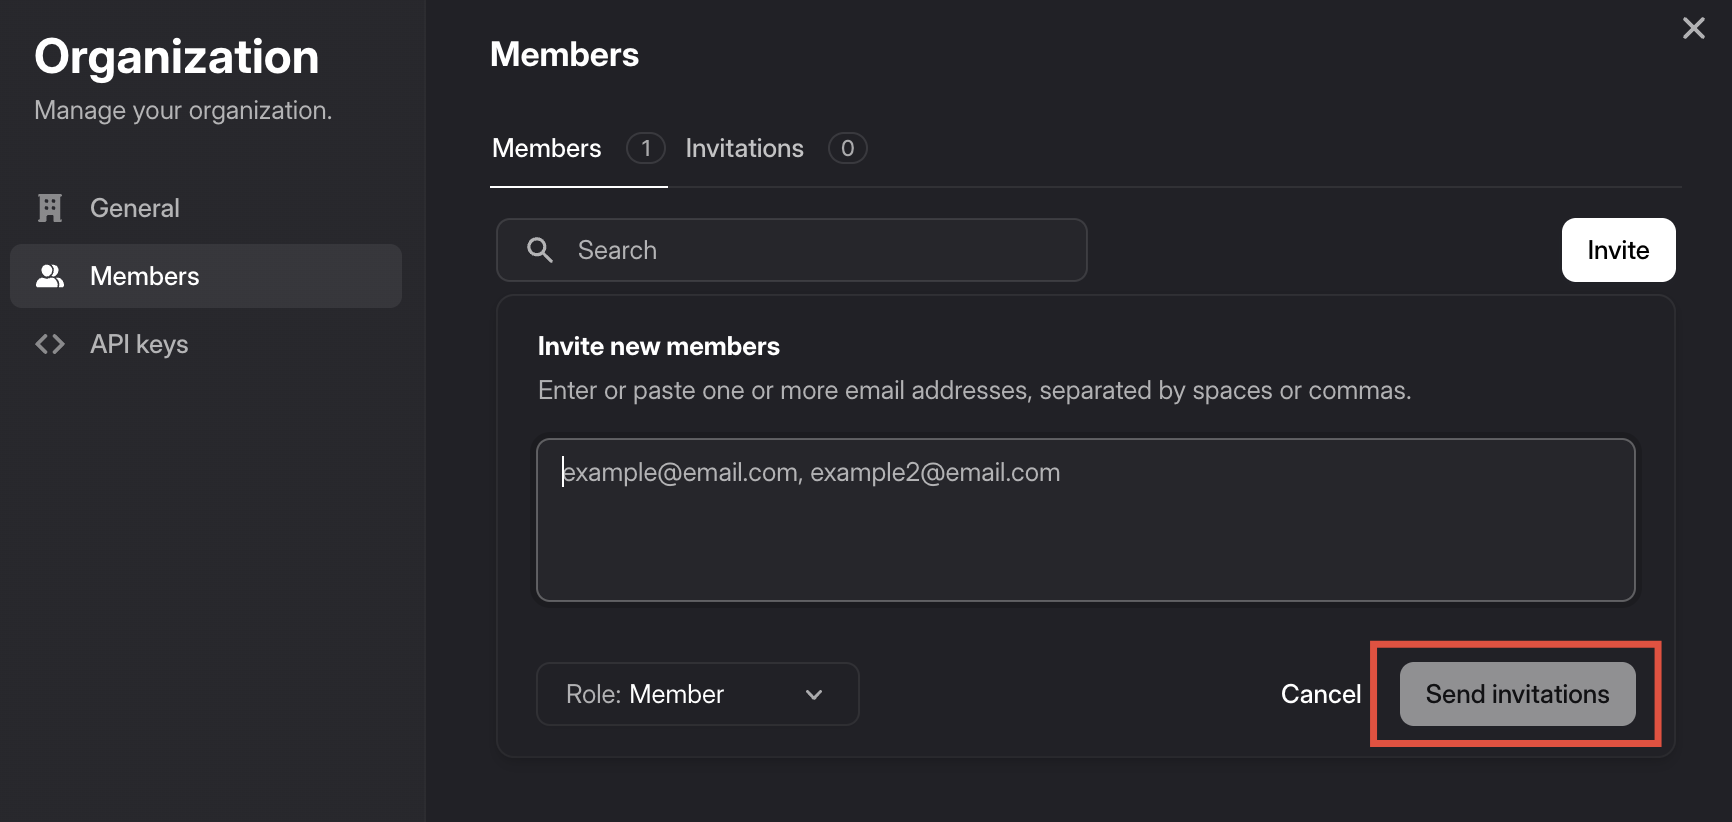Screen dimensions: 1732x822
Task: Click into the Search members field
Action: click(x=820, y=250)
